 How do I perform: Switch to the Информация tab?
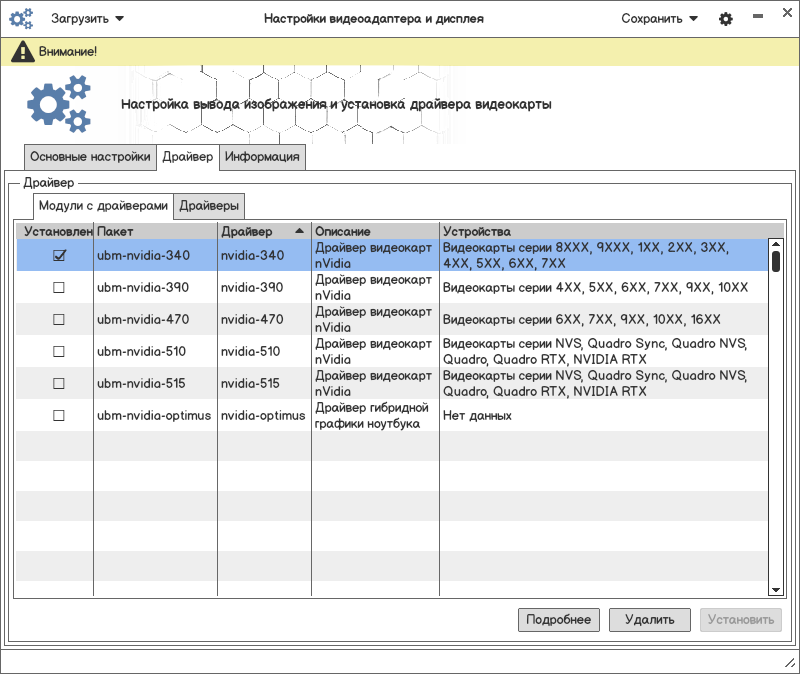pos(262,157)
